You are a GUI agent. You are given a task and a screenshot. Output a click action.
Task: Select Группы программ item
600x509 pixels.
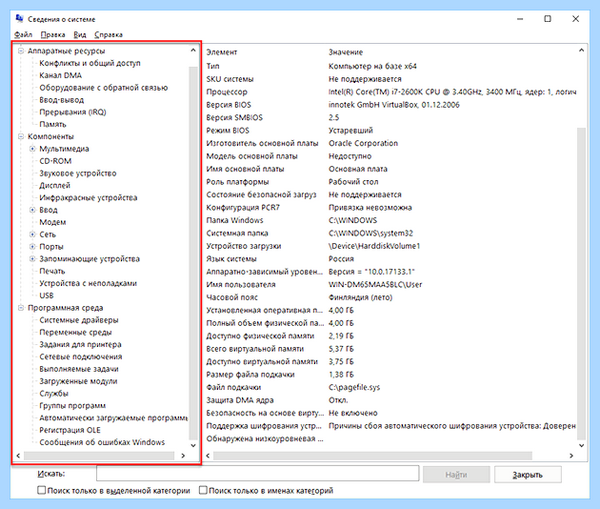coord(72,406)
